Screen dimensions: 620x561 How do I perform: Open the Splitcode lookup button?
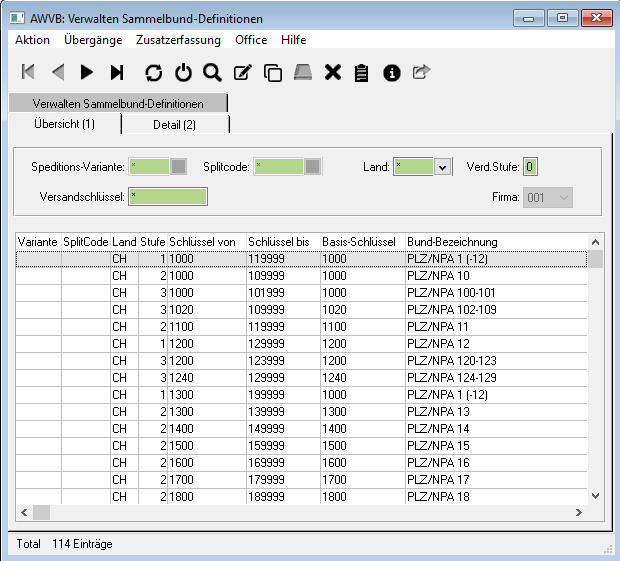(313, 167)
